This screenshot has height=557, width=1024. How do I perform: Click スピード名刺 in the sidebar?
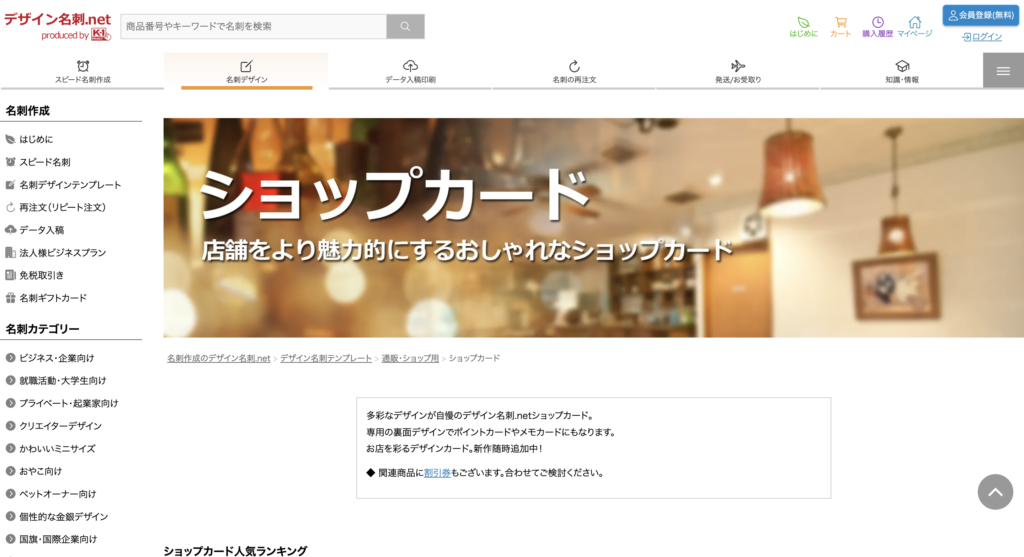pyautogui.click(x=44, y=162)
